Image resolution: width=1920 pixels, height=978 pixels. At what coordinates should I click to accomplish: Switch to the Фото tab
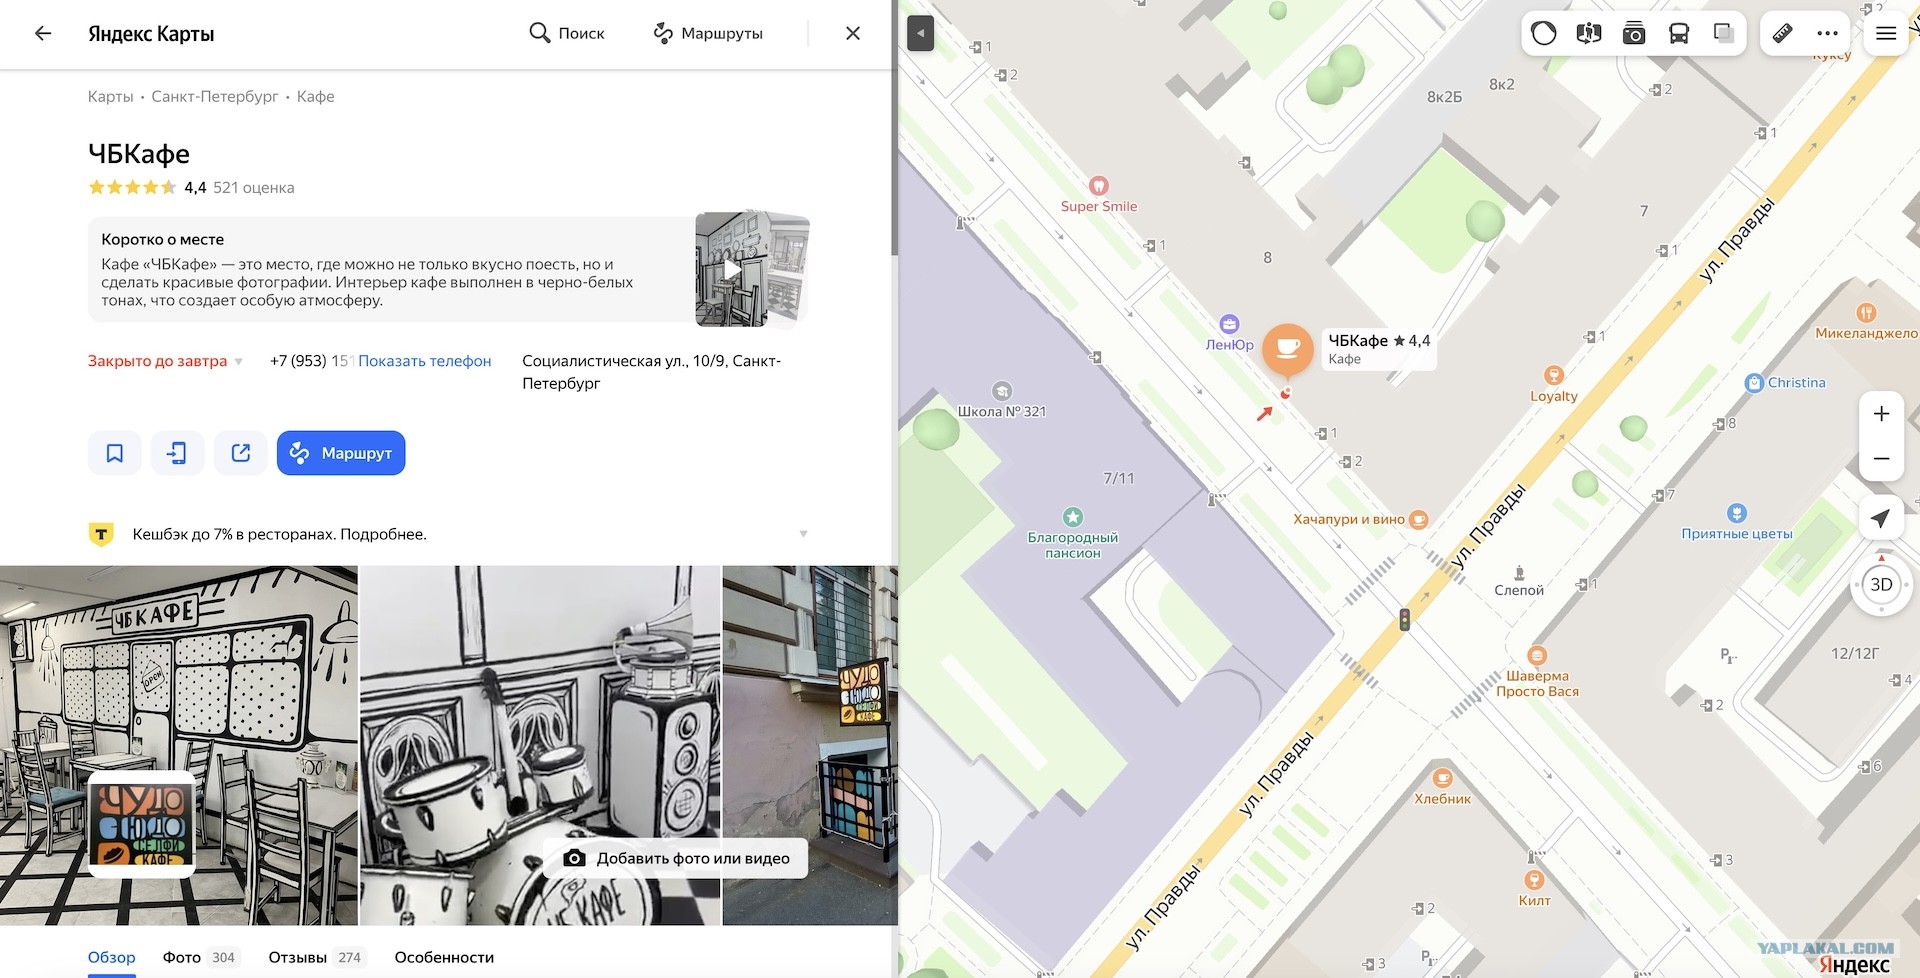point(200,957)
